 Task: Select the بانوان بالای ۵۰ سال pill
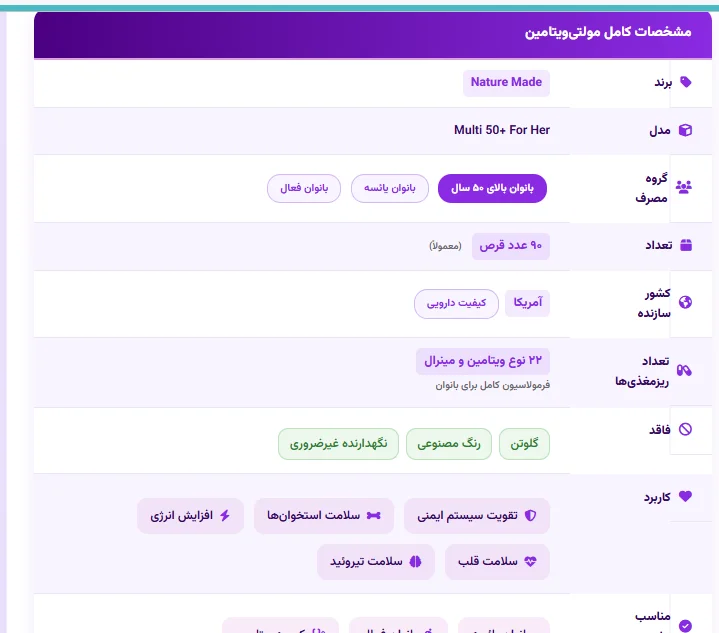point(492,189)
